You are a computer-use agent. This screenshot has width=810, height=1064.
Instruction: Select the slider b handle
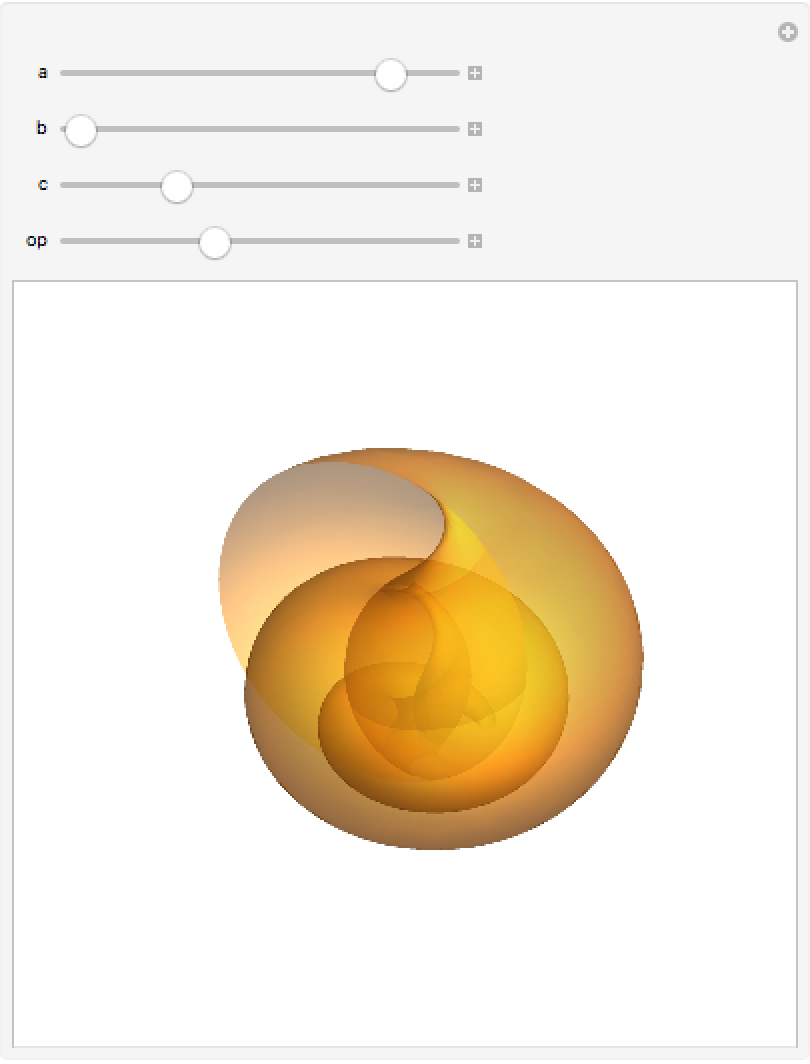pyautogui.click(x=81, y=130)
